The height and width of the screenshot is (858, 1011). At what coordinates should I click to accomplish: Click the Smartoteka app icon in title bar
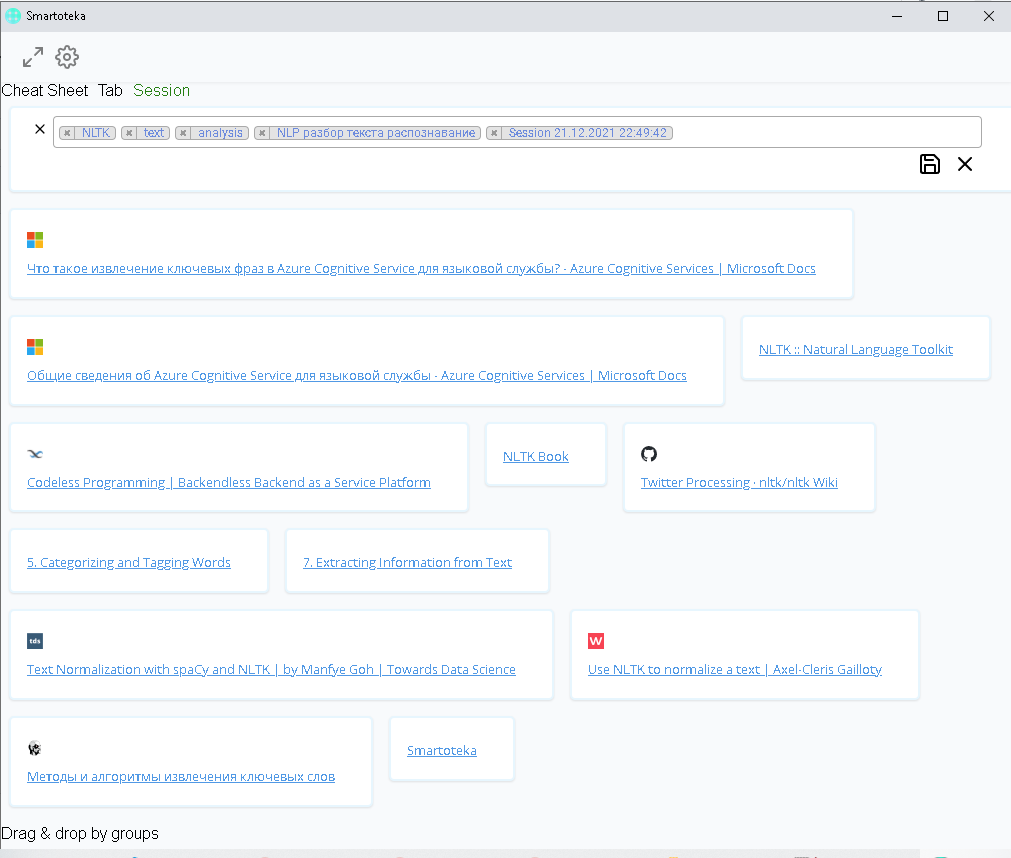click(x=13, y=15)
